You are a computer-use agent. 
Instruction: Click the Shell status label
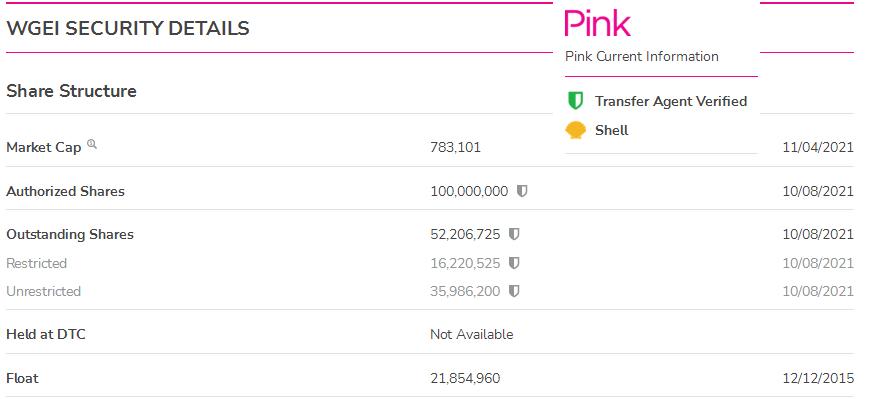[x=611, y=130]
